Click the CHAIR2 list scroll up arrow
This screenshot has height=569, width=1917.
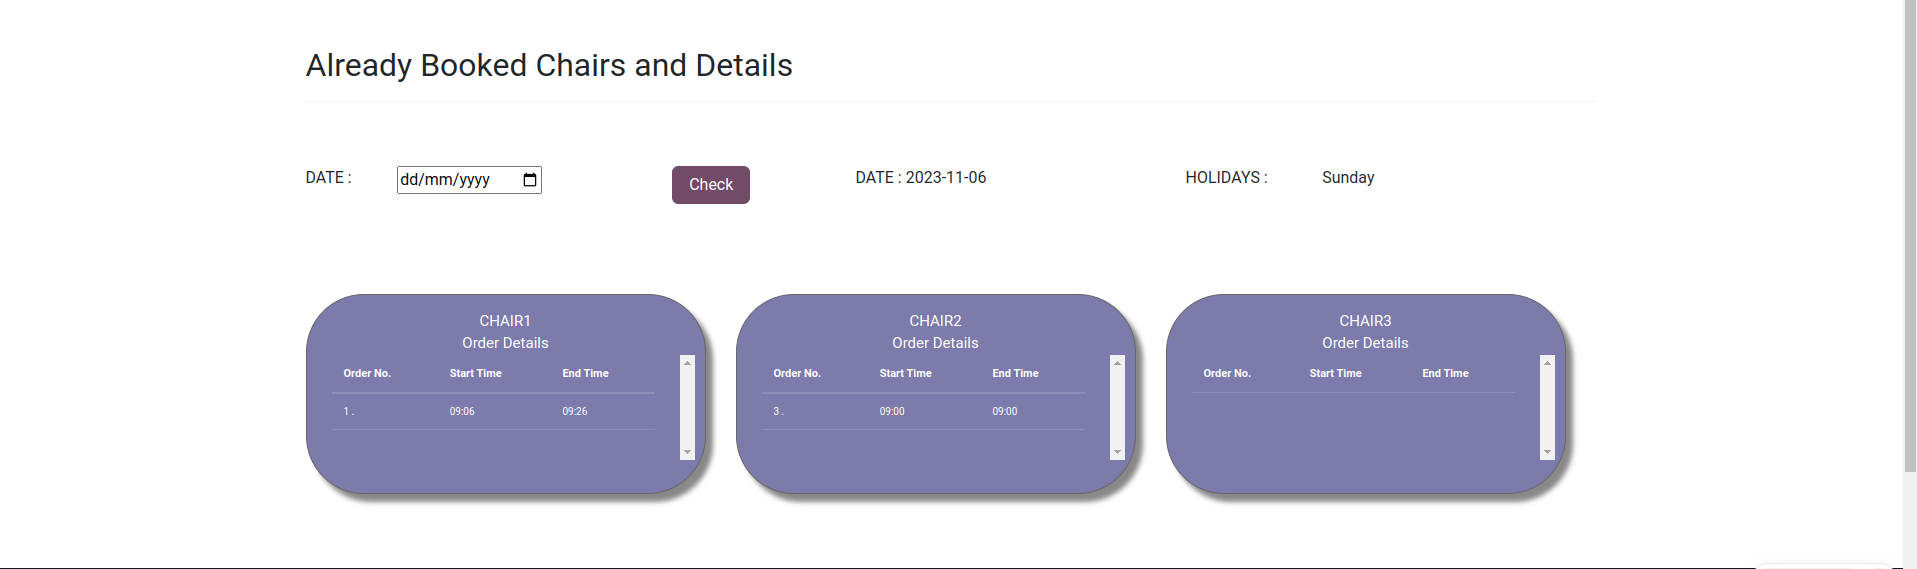pos(1117,363)
